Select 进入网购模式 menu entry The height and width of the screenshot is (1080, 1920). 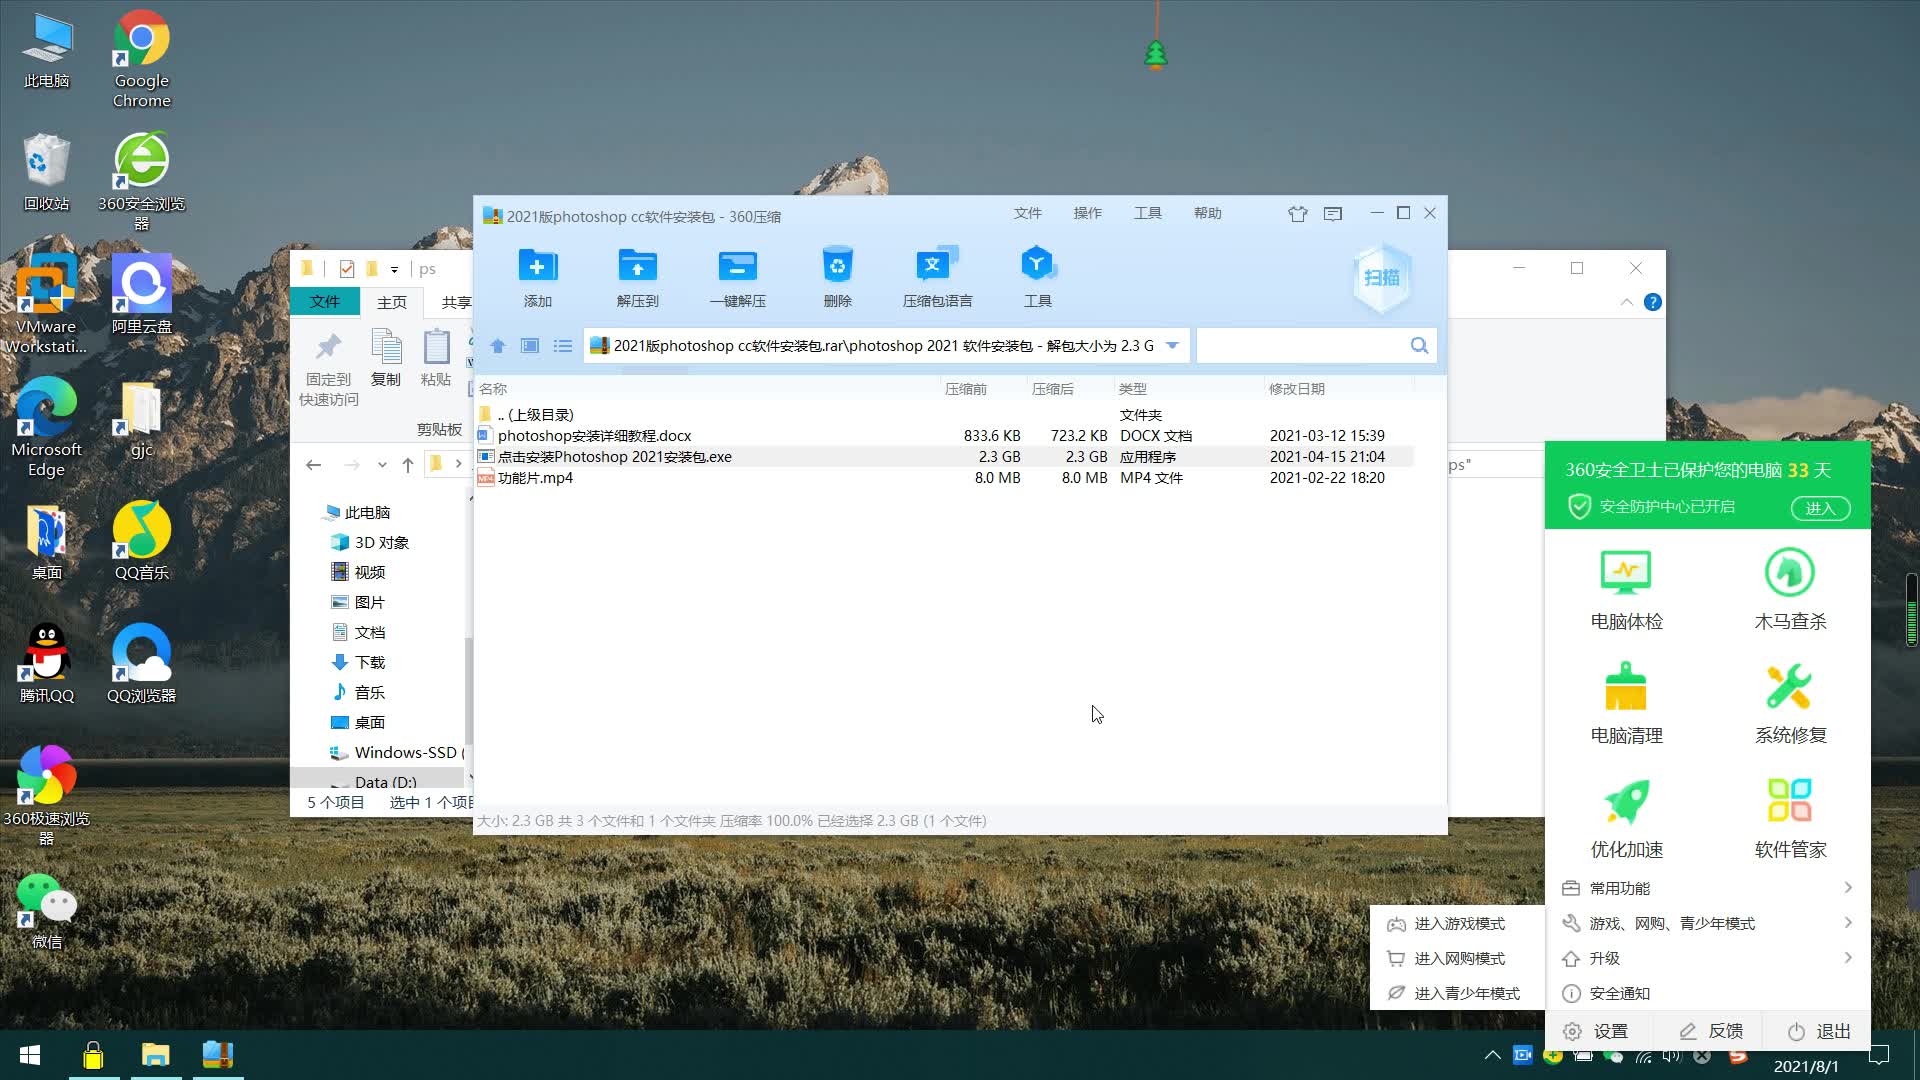(1457, 959)
